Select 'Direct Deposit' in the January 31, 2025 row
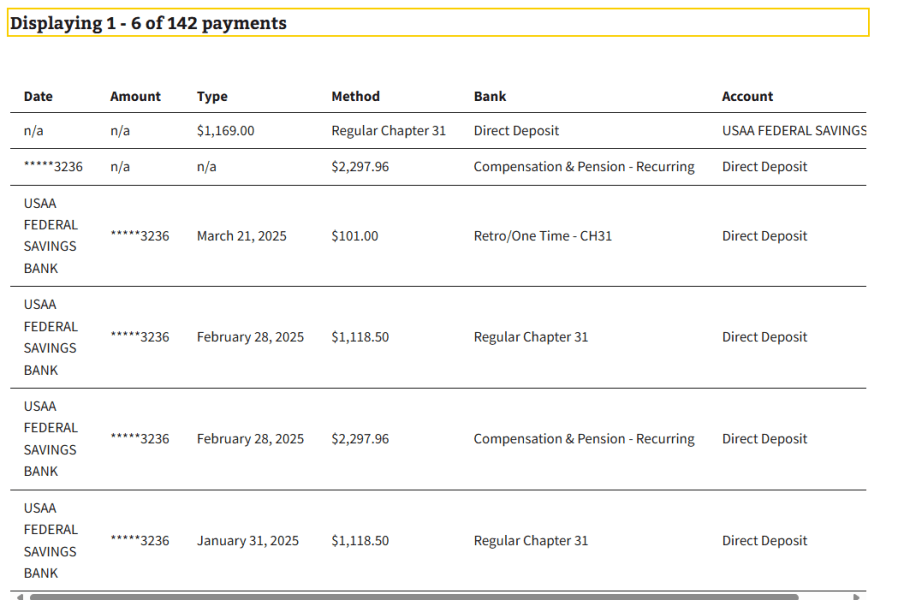 click(764, 541)
